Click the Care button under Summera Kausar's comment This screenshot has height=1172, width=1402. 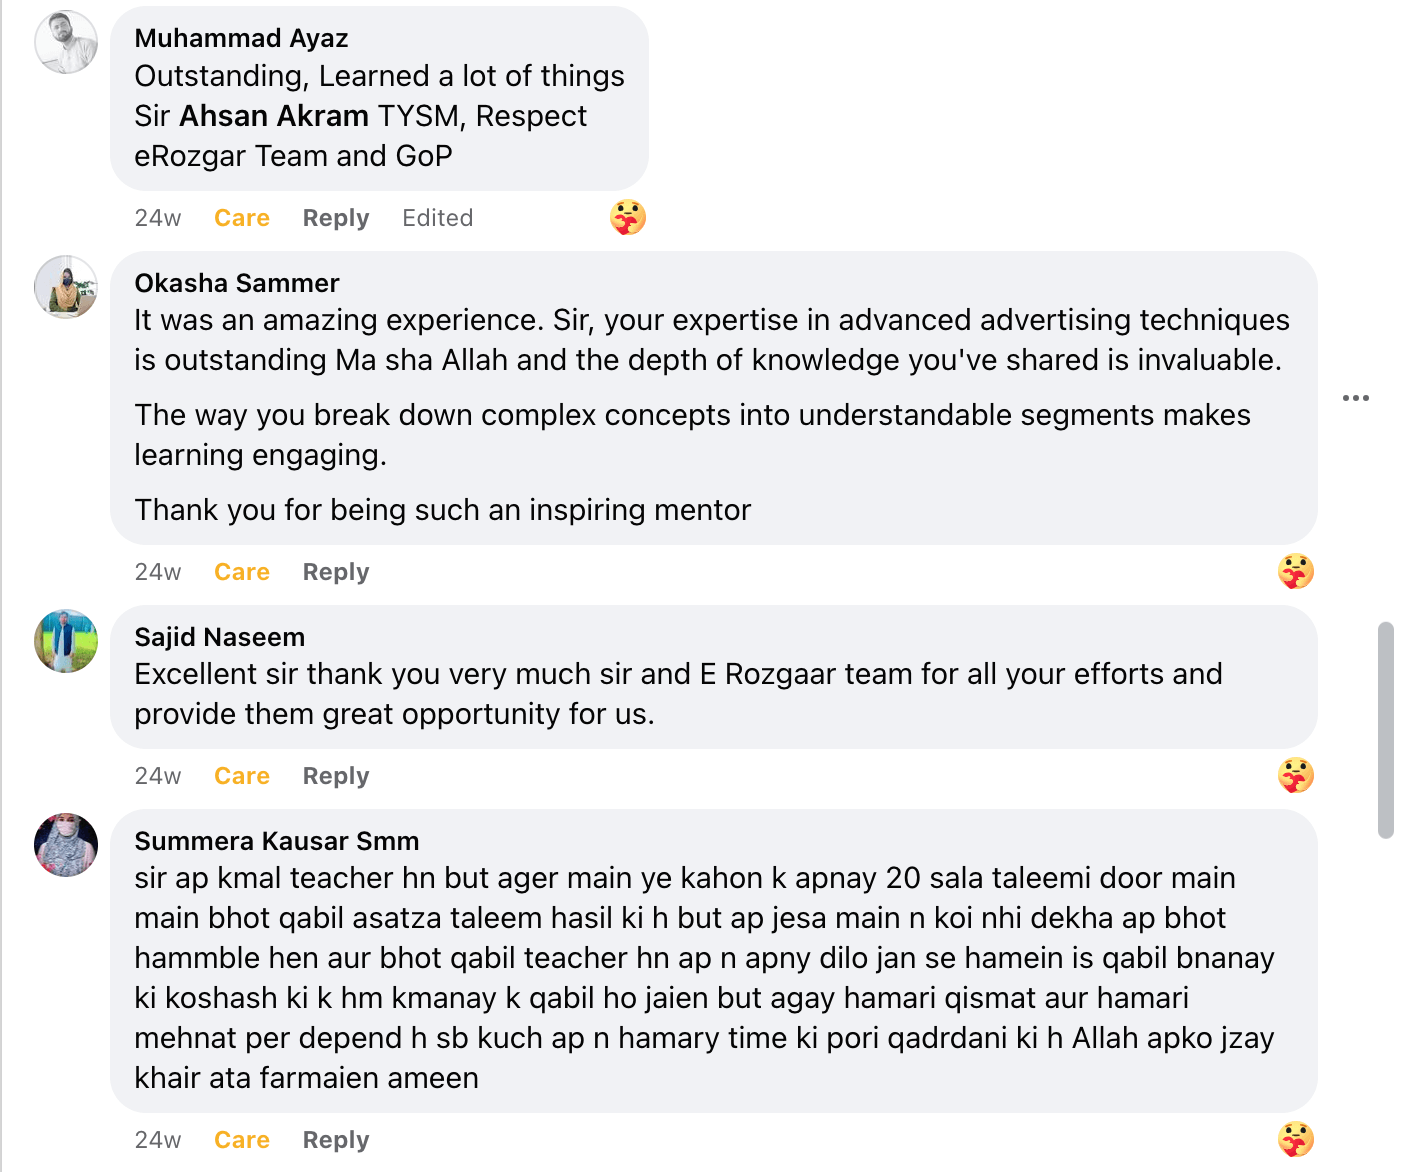(x=241, y=1139)
